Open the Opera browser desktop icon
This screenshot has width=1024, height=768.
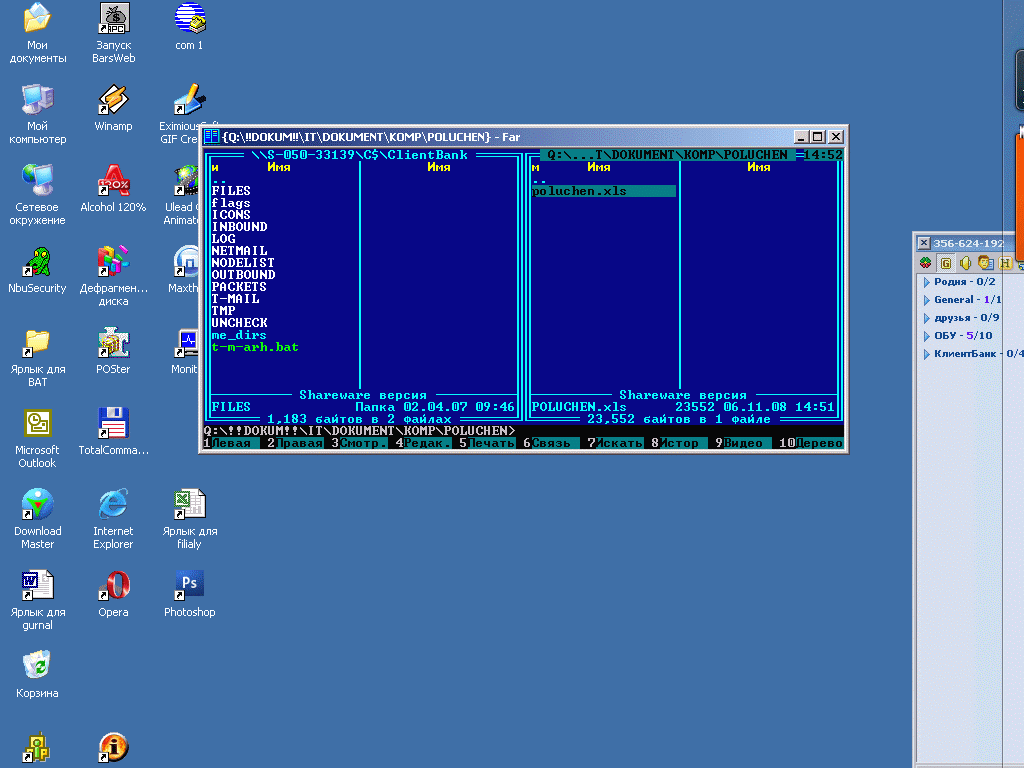coord(113,584)
